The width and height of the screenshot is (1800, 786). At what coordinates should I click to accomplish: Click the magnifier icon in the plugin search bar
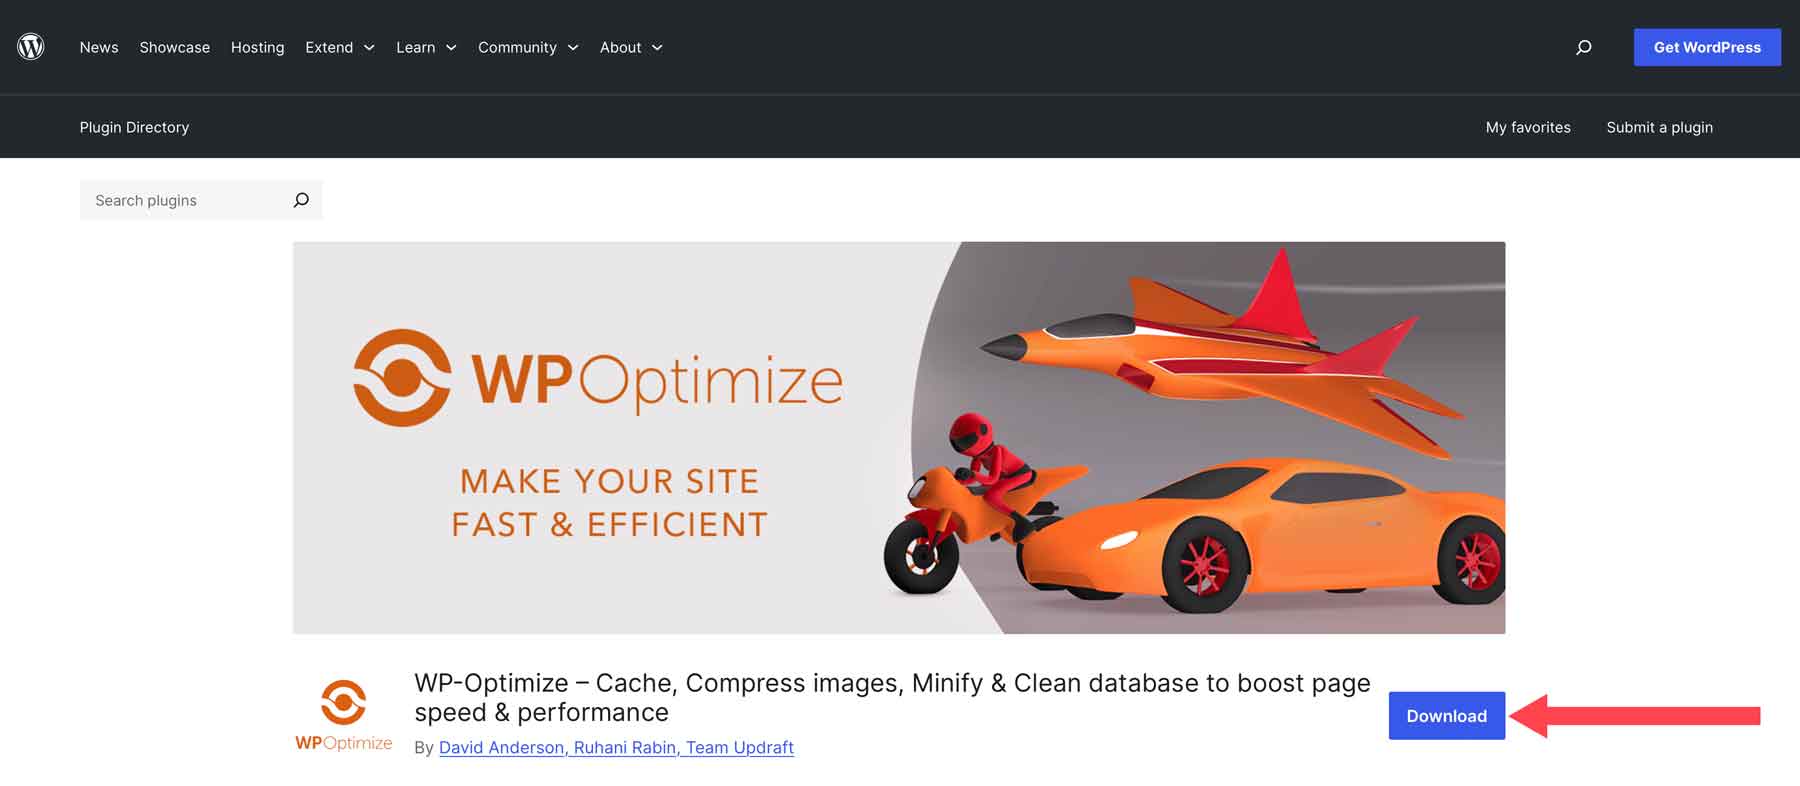(x=301, y=200)
